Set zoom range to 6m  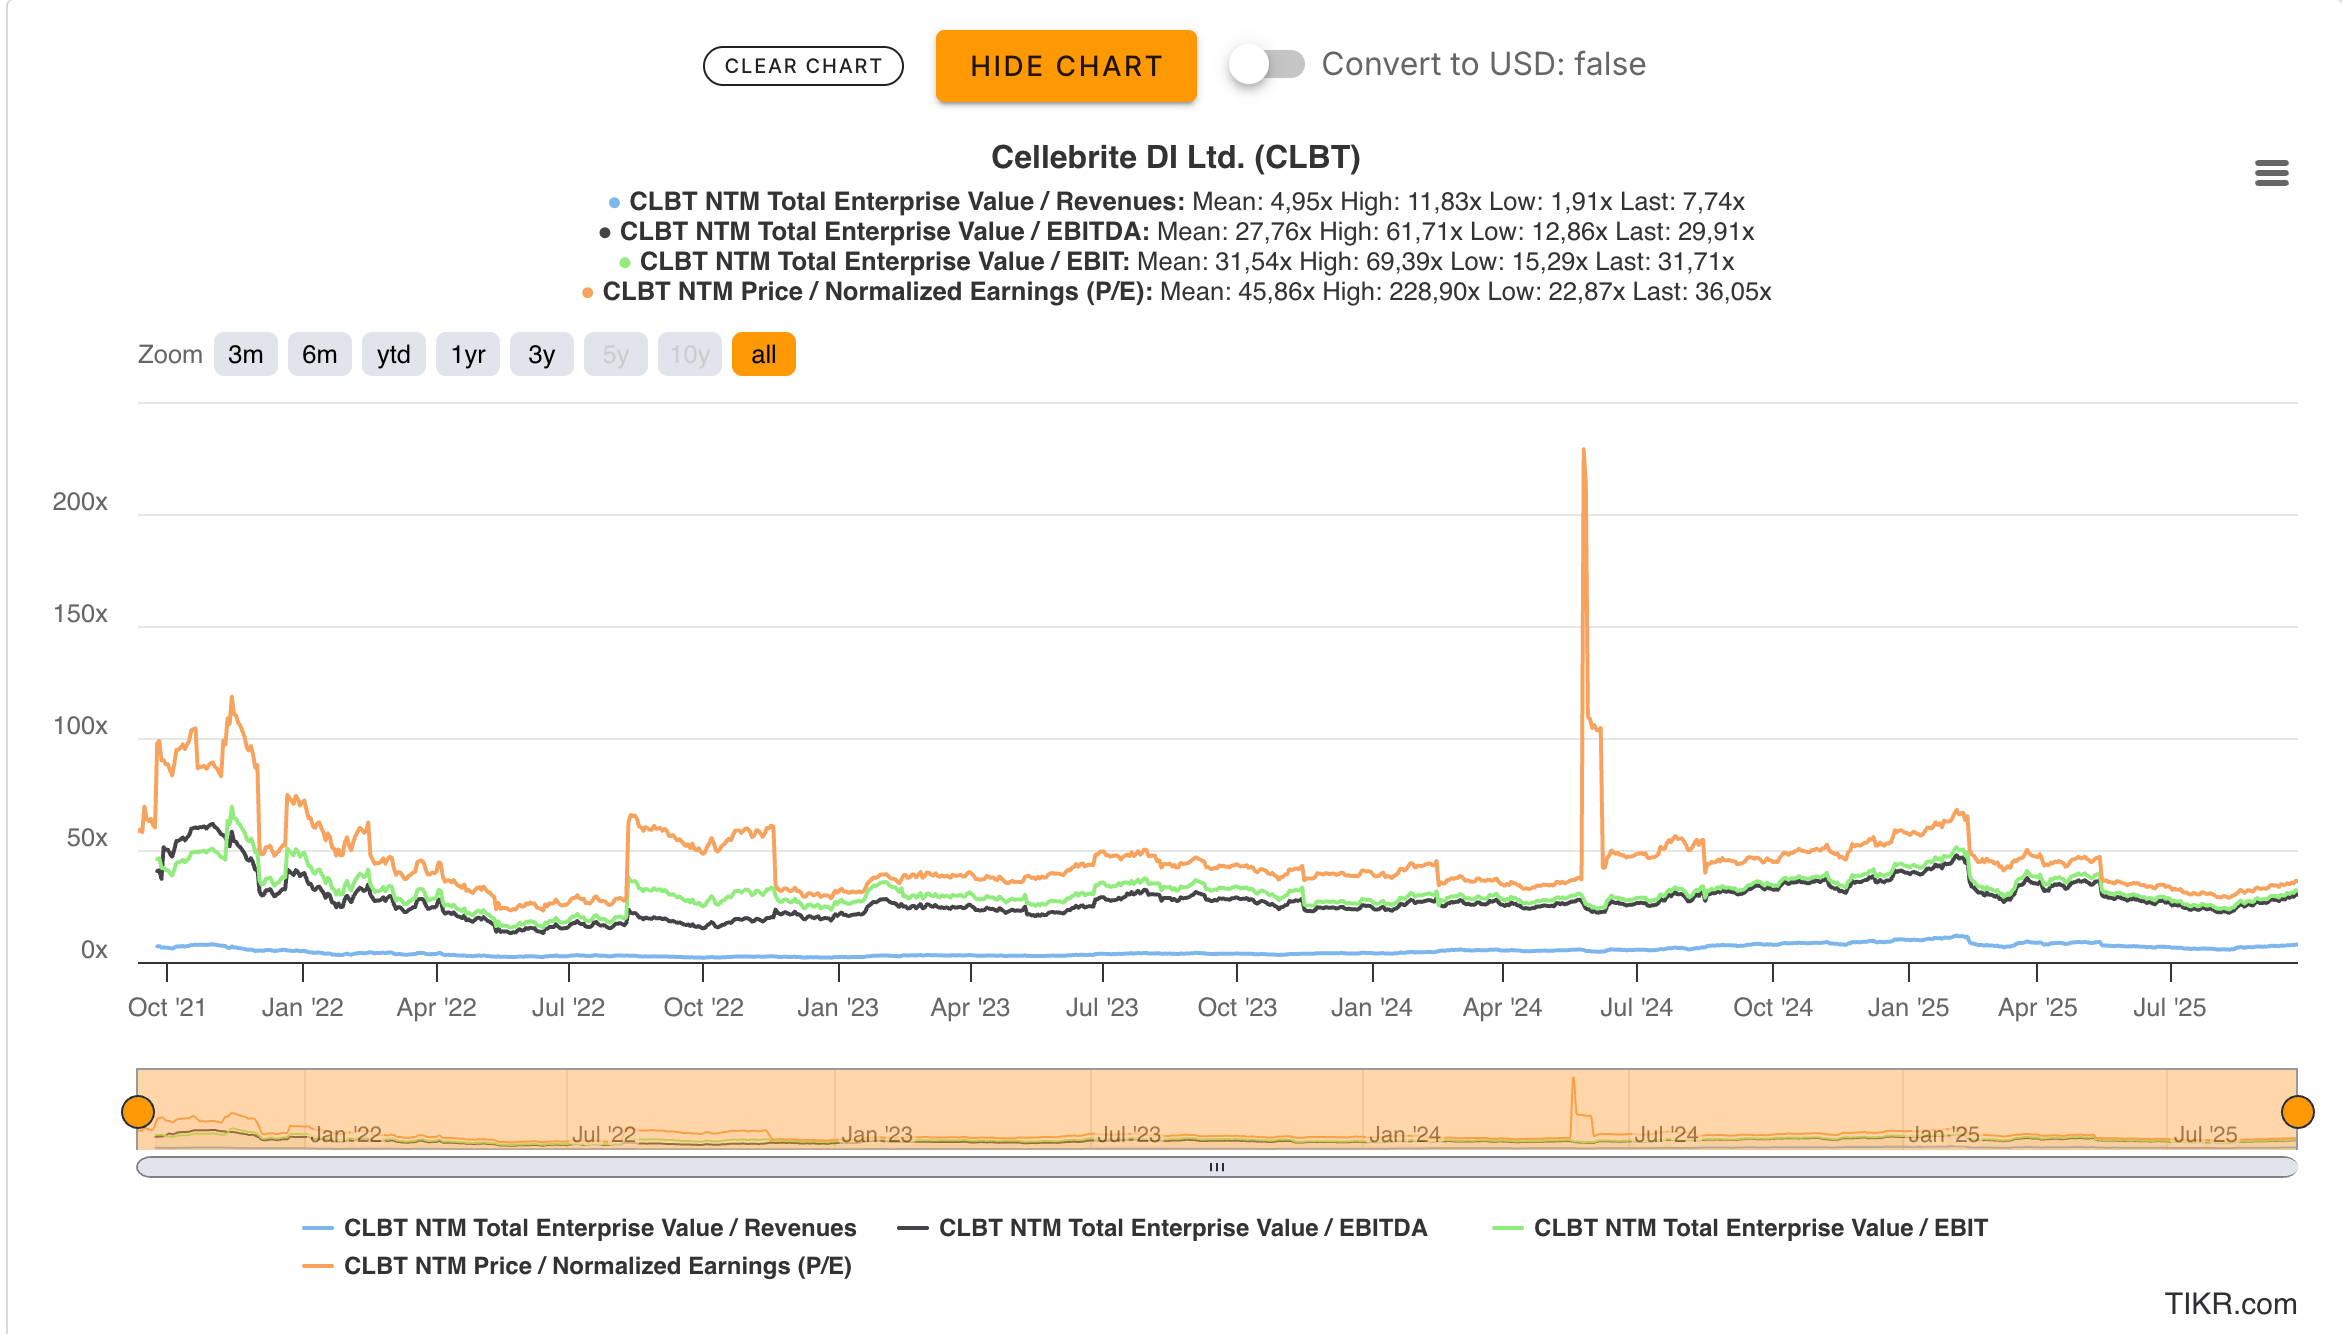(319, 355)
